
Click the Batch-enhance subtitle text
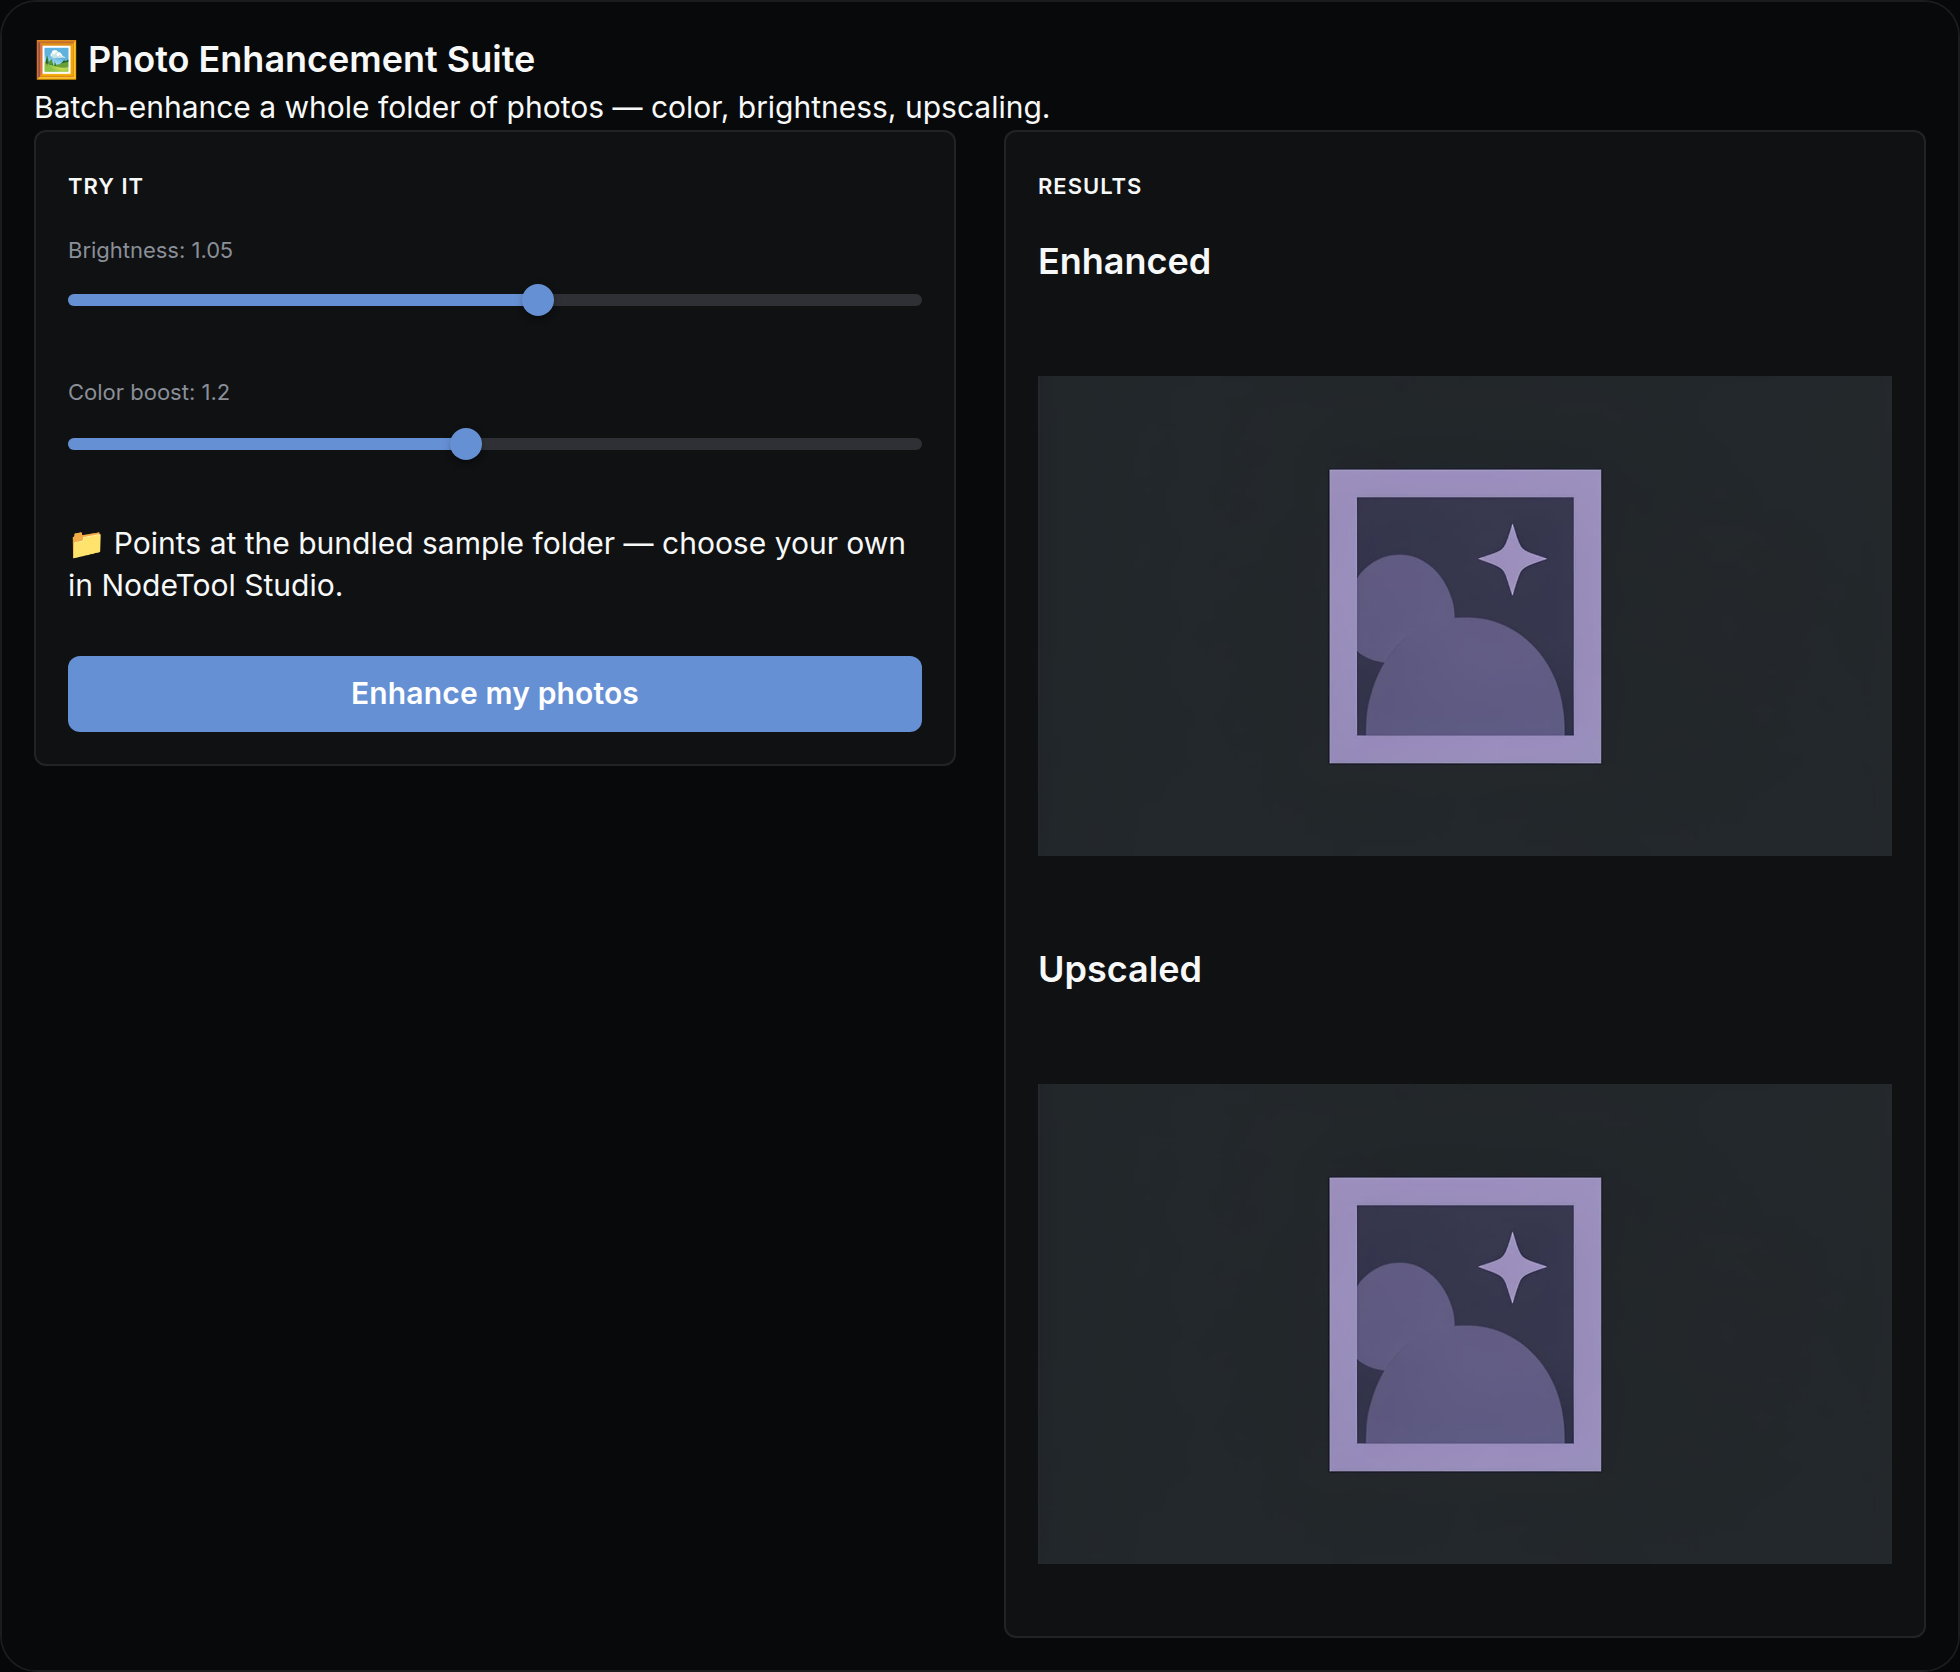pos(542,107)
